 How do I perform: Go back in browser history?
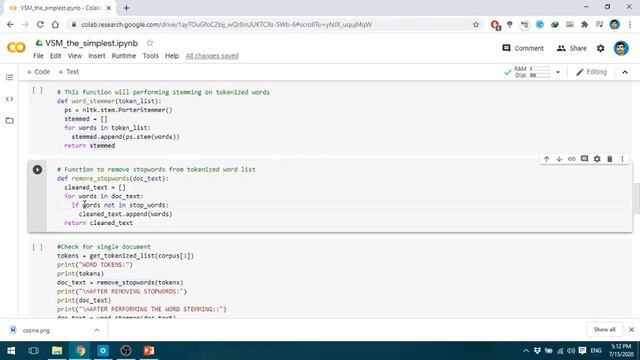(x=10, y=24)
